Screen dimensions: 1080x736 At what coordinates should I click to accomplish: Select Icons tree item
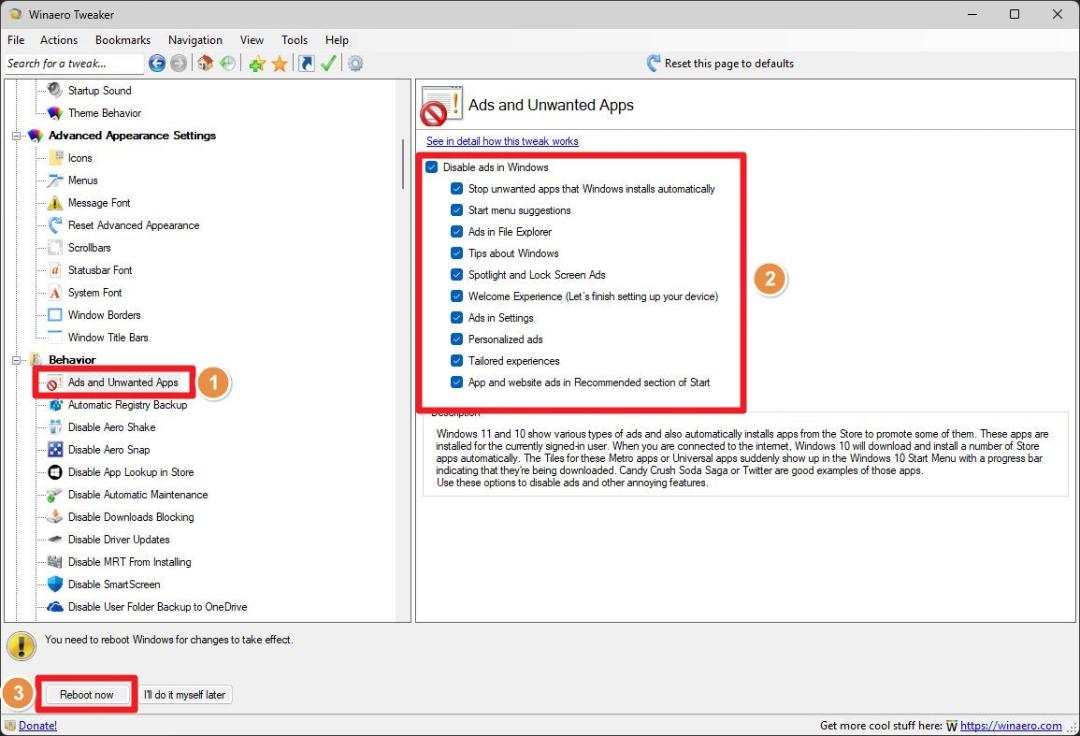tap(80, 158)
